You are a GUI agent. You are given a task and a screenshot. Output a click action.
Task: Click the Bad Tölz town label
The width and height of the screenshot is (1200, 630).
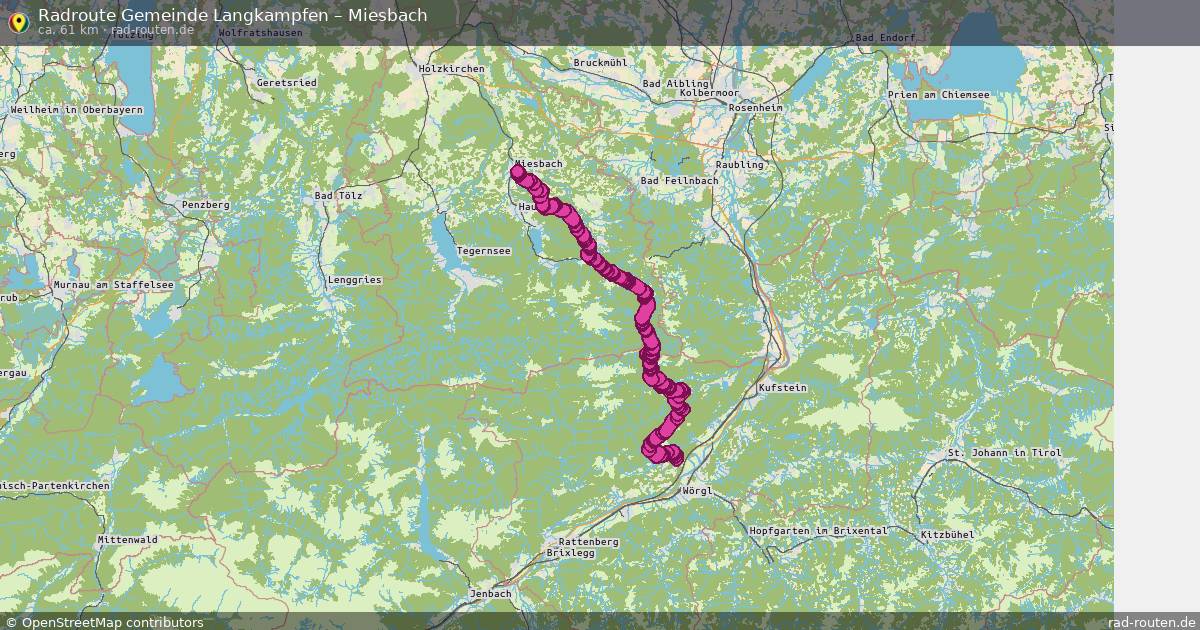point(339,196)
